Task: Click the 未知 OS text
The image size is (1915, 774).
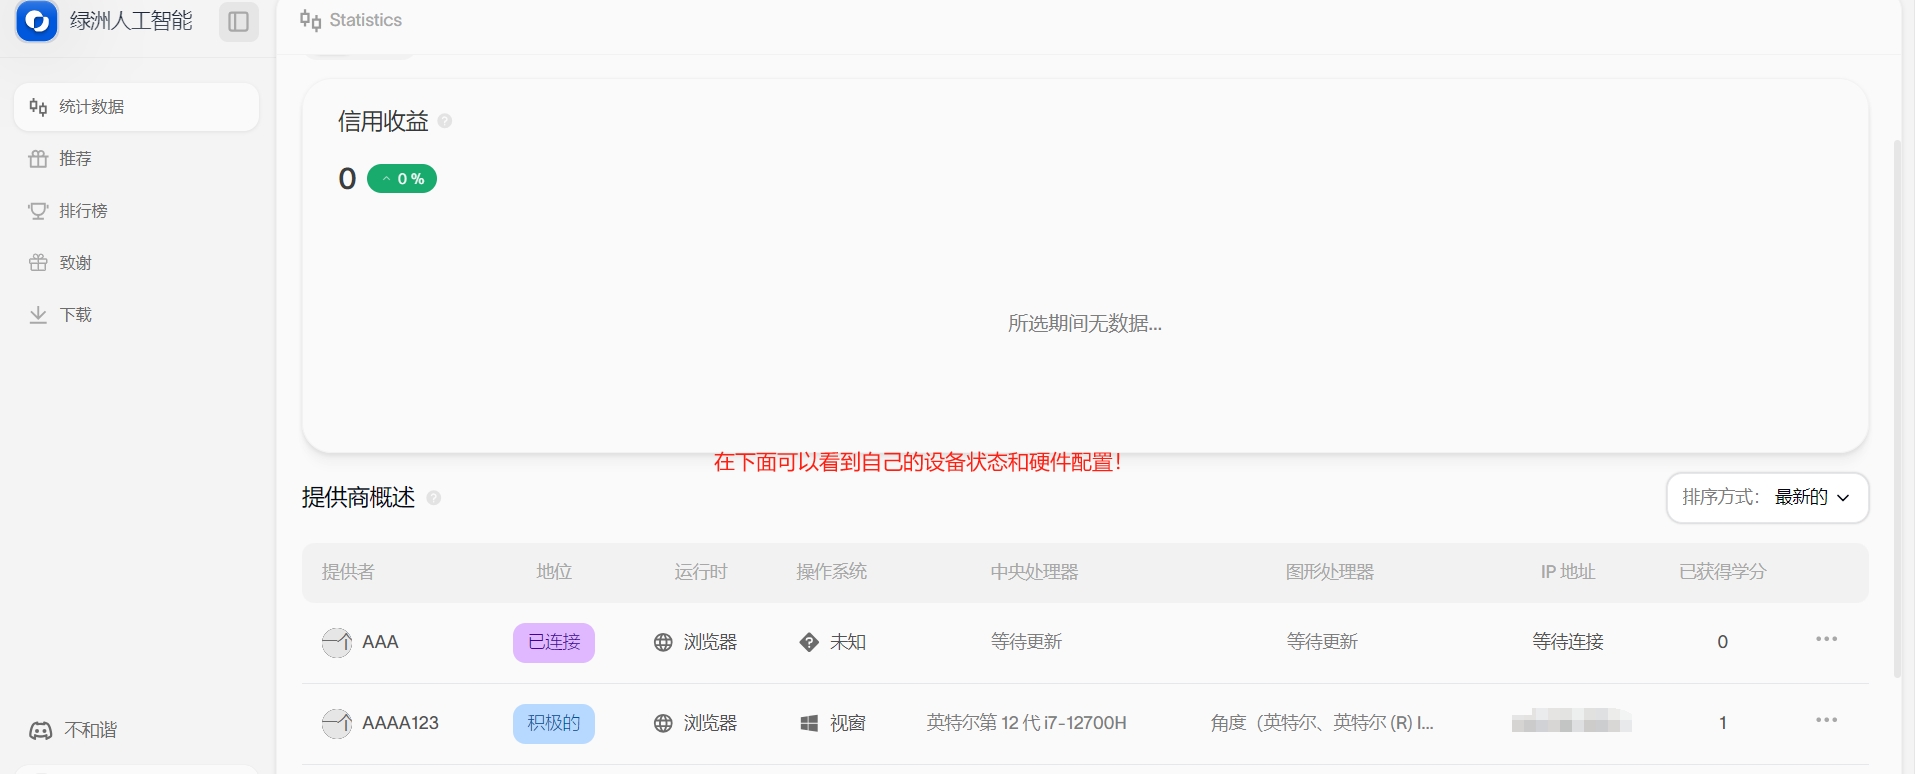Action: (x=848, y=642)
